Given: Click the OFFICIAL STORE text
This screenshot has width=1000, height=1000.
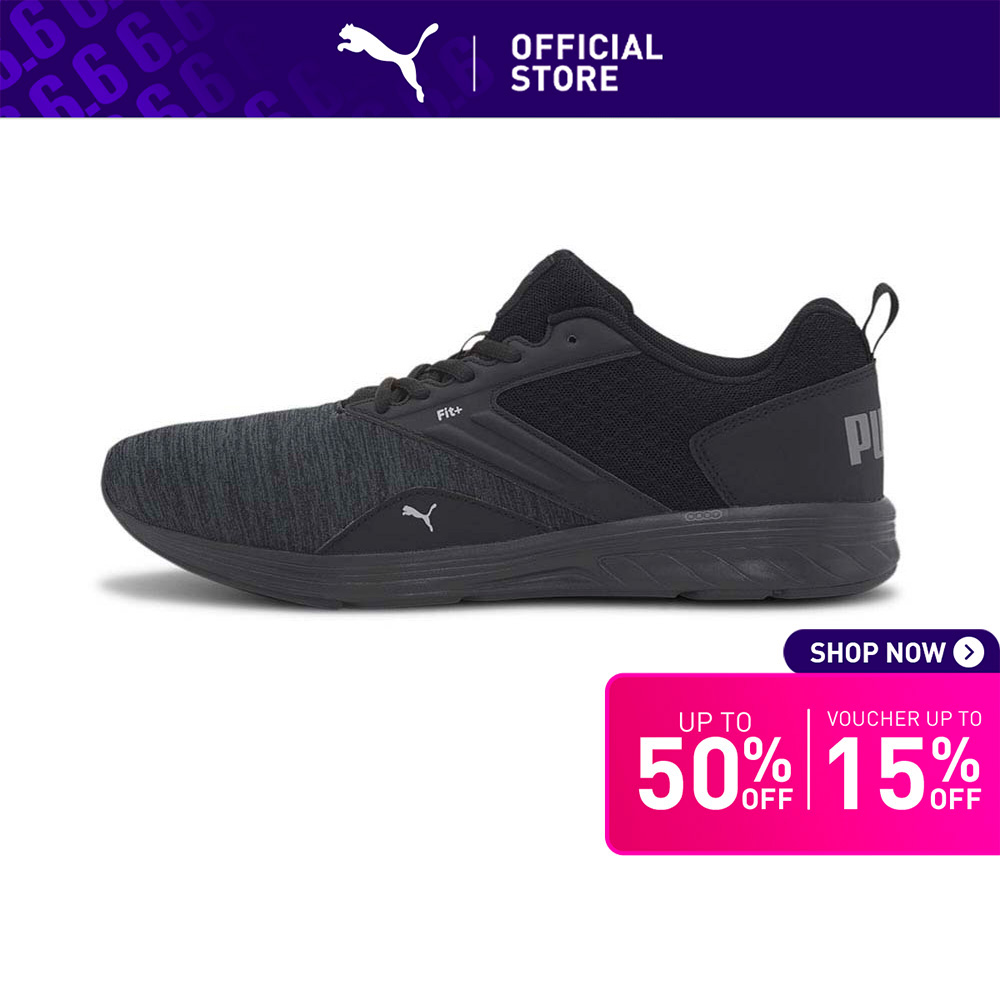Looking at the screenshot, I should tap(586, 63).
